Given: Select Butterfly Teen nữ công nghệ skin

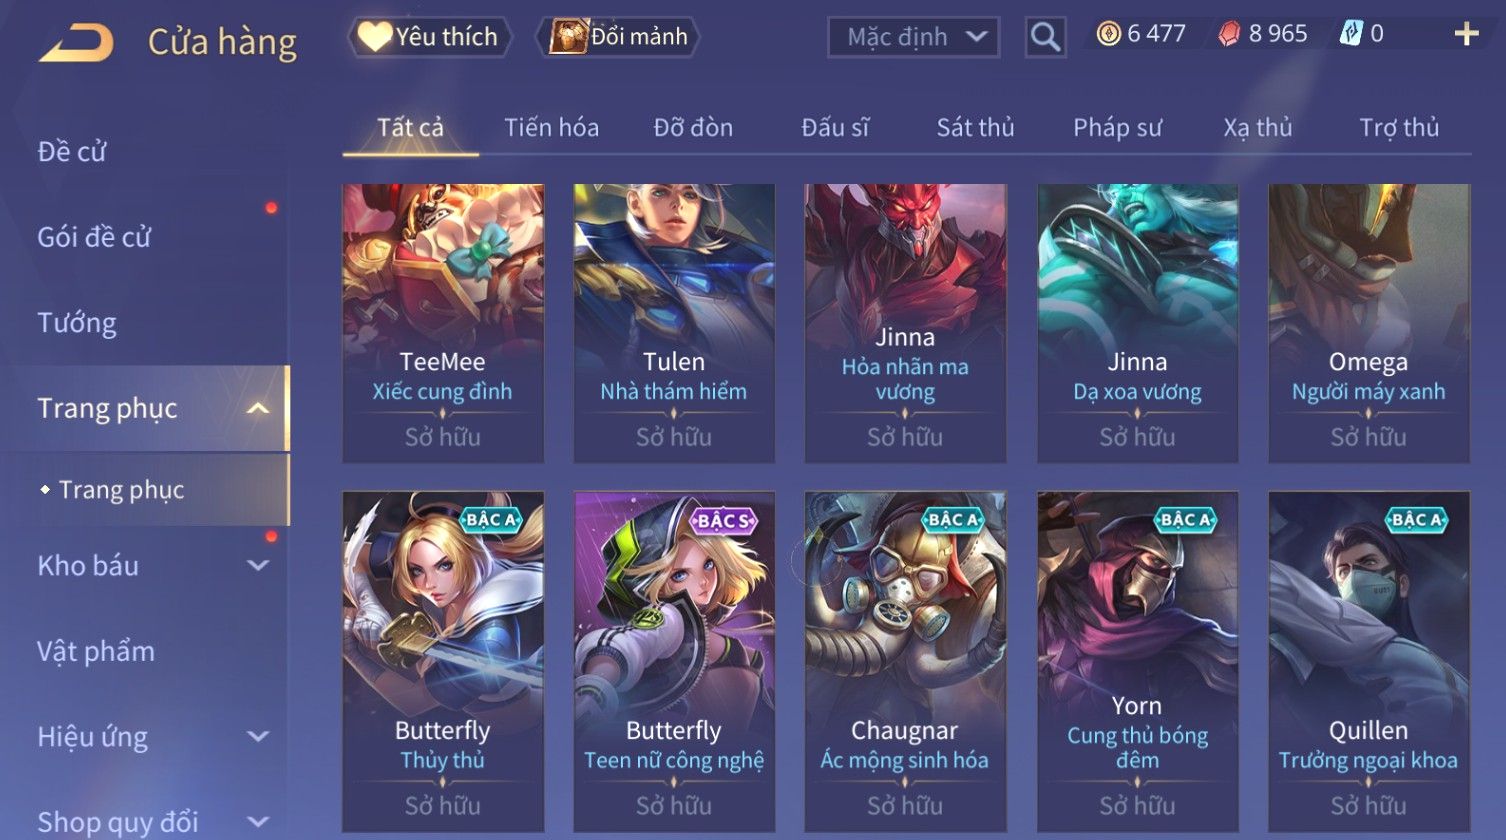Looking at the screenshot, I should click(674, 661).
